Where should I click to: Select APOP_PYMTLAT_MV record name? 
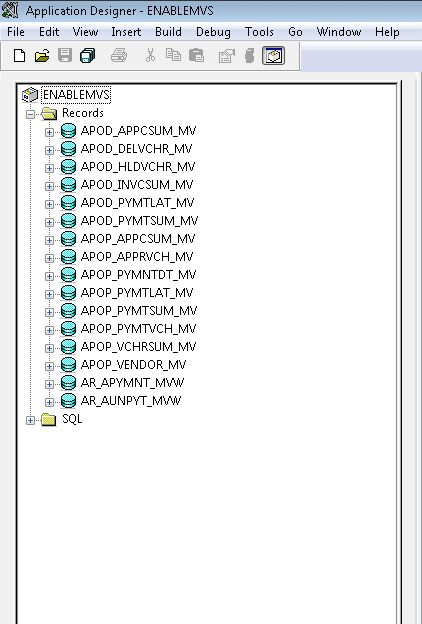[x=137, y=293]
